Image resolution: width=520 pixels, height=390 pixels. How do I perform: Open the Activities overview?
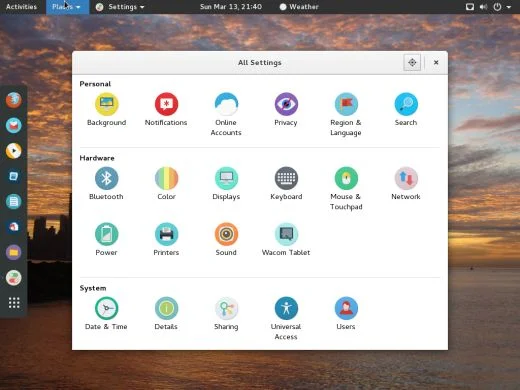tap(21, 7)
